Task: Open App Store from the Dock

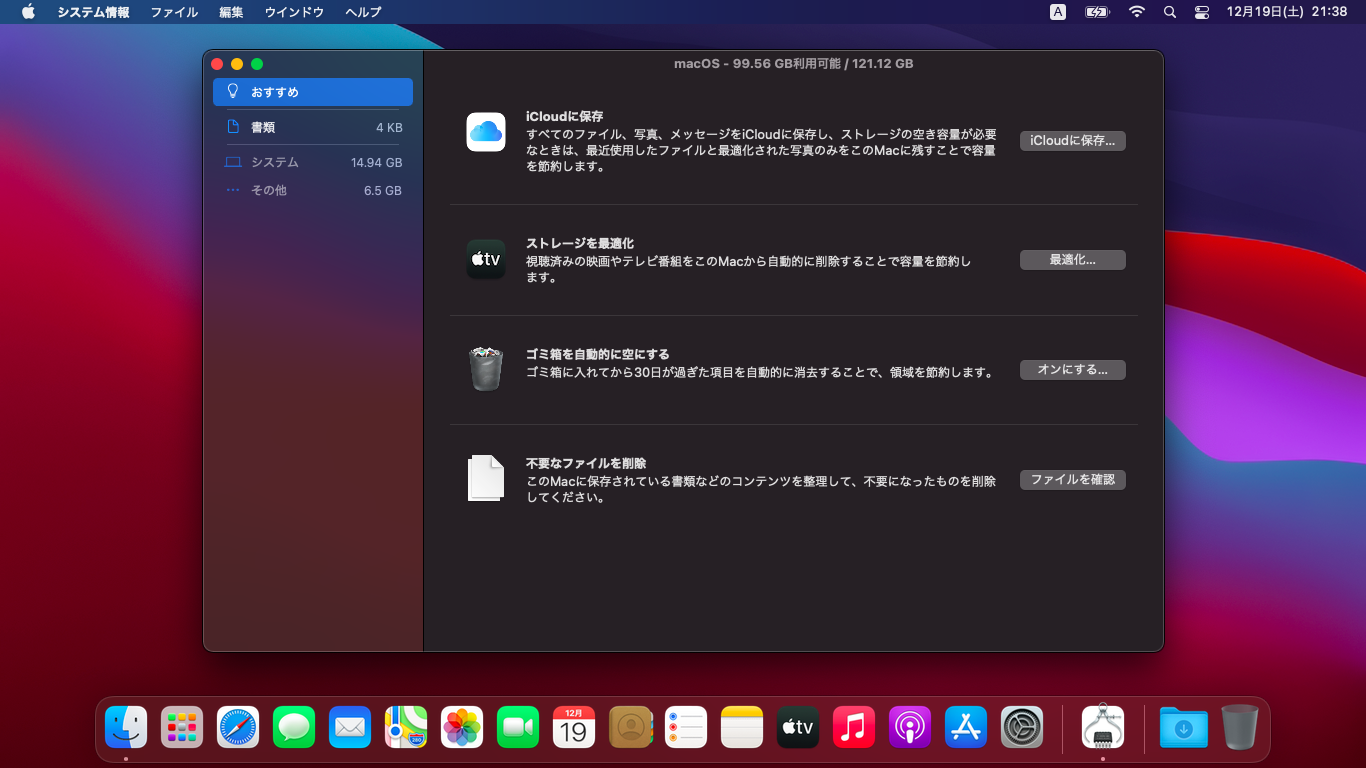Action: tap(966, 727)
